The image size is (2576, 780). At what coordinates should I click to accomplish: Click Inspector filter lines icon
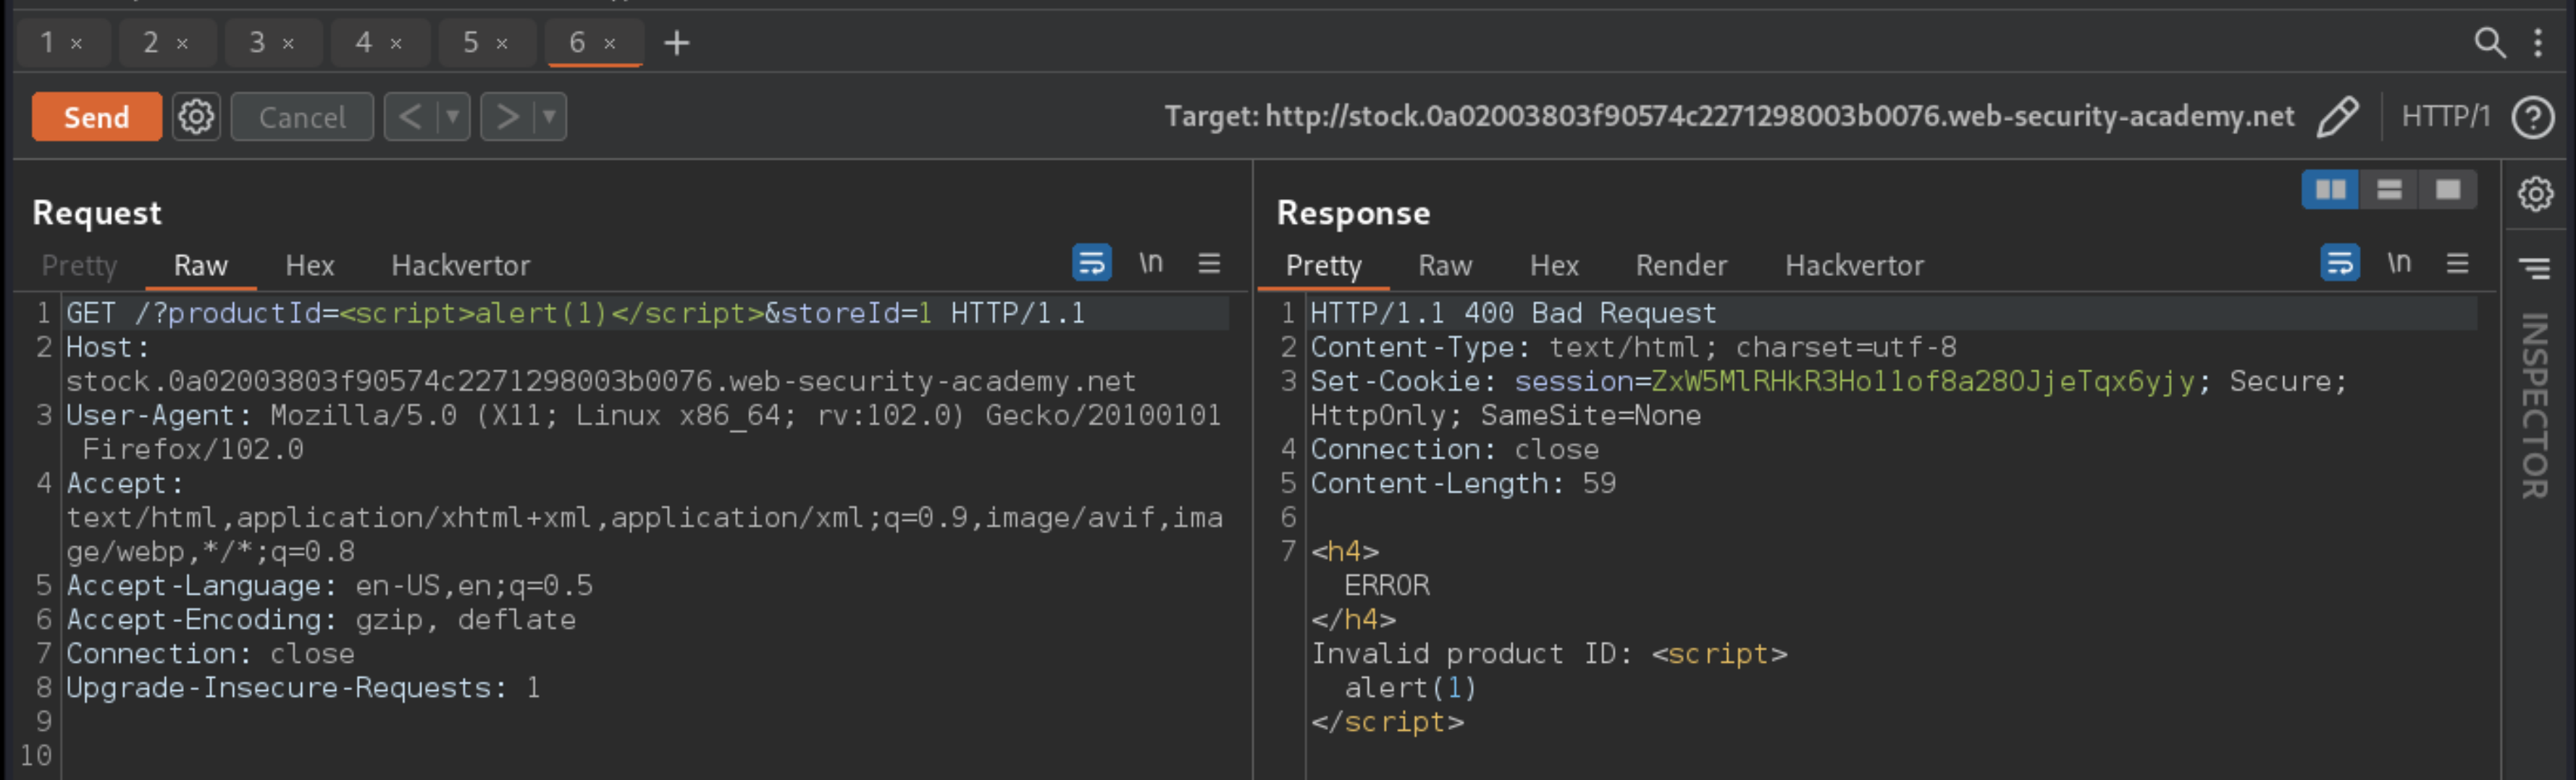pos(2534,267)
